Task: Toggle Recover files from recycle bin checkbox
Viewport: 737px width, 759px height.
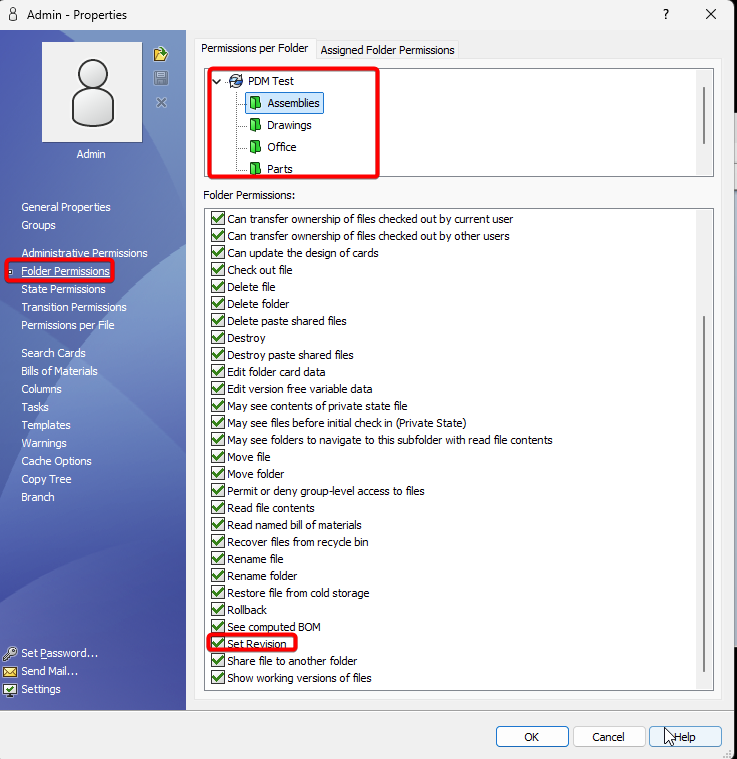Action: (x=218, y=541)
